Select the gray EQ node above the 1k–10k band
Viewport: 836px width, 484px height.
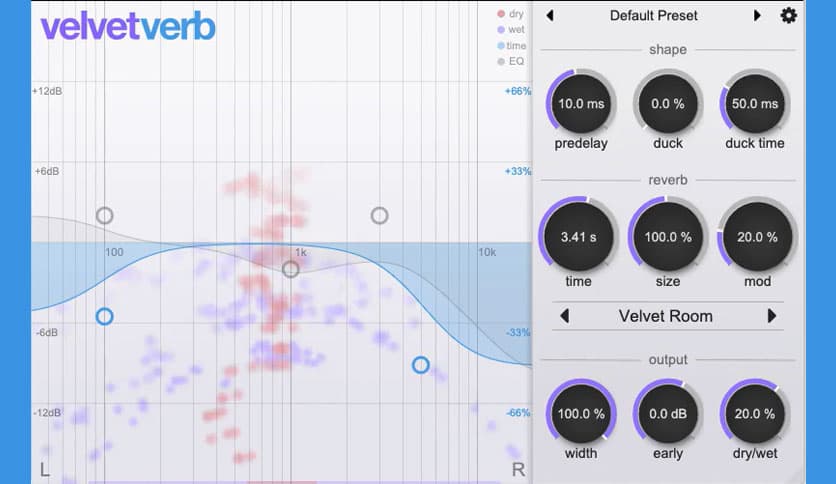tap(379, 215)
